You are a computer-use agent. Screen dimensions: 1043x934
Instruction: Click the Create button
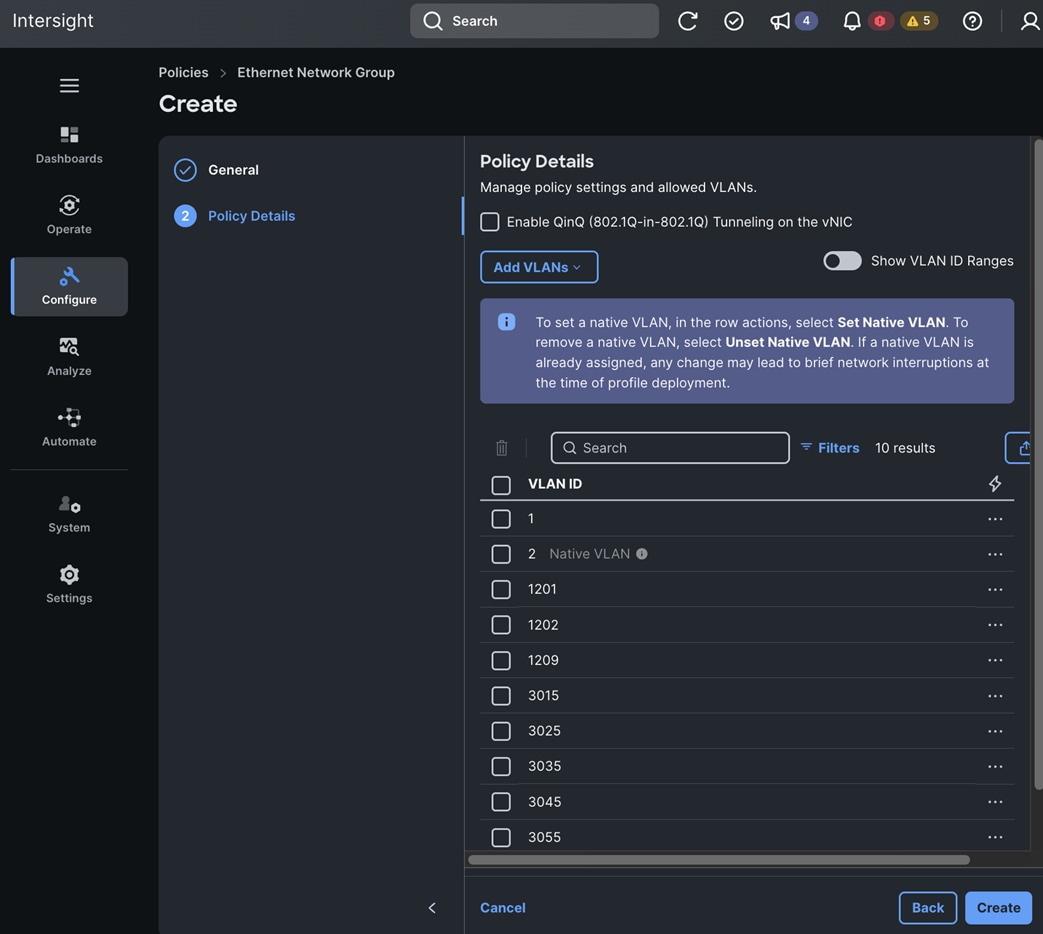tap(998, 907)
